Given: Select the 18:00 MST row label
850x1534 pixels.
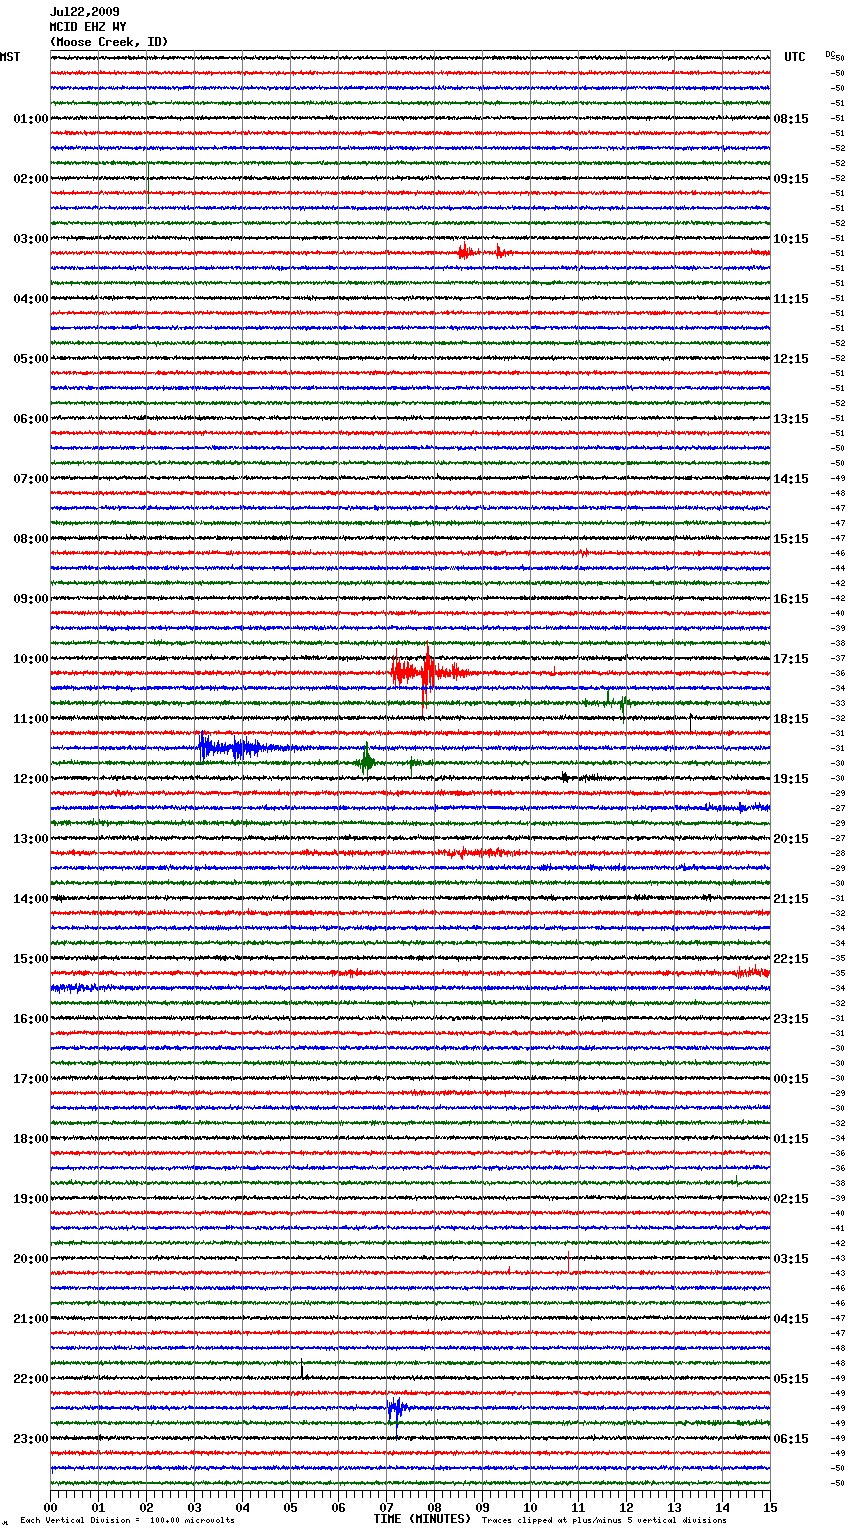Looking at the screenshot, I should click(31, 1139).
